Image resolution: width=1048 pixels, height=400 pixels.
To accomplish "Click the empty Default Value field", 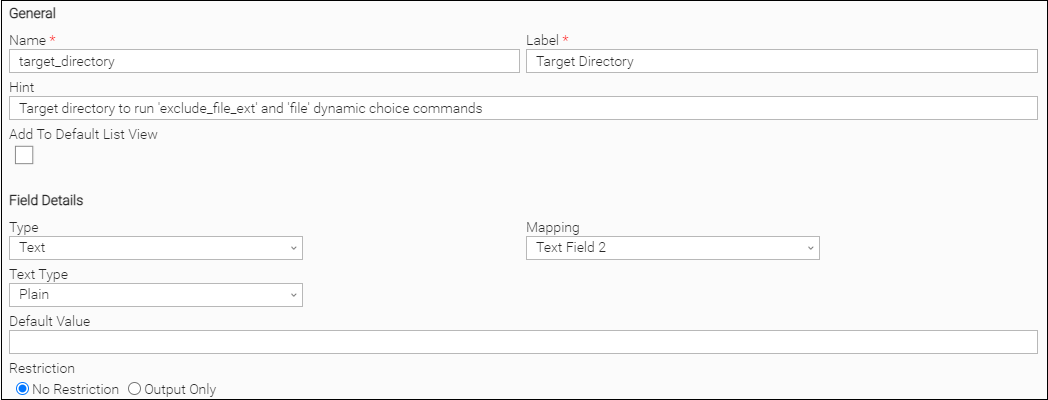I will tap(523, 342).
